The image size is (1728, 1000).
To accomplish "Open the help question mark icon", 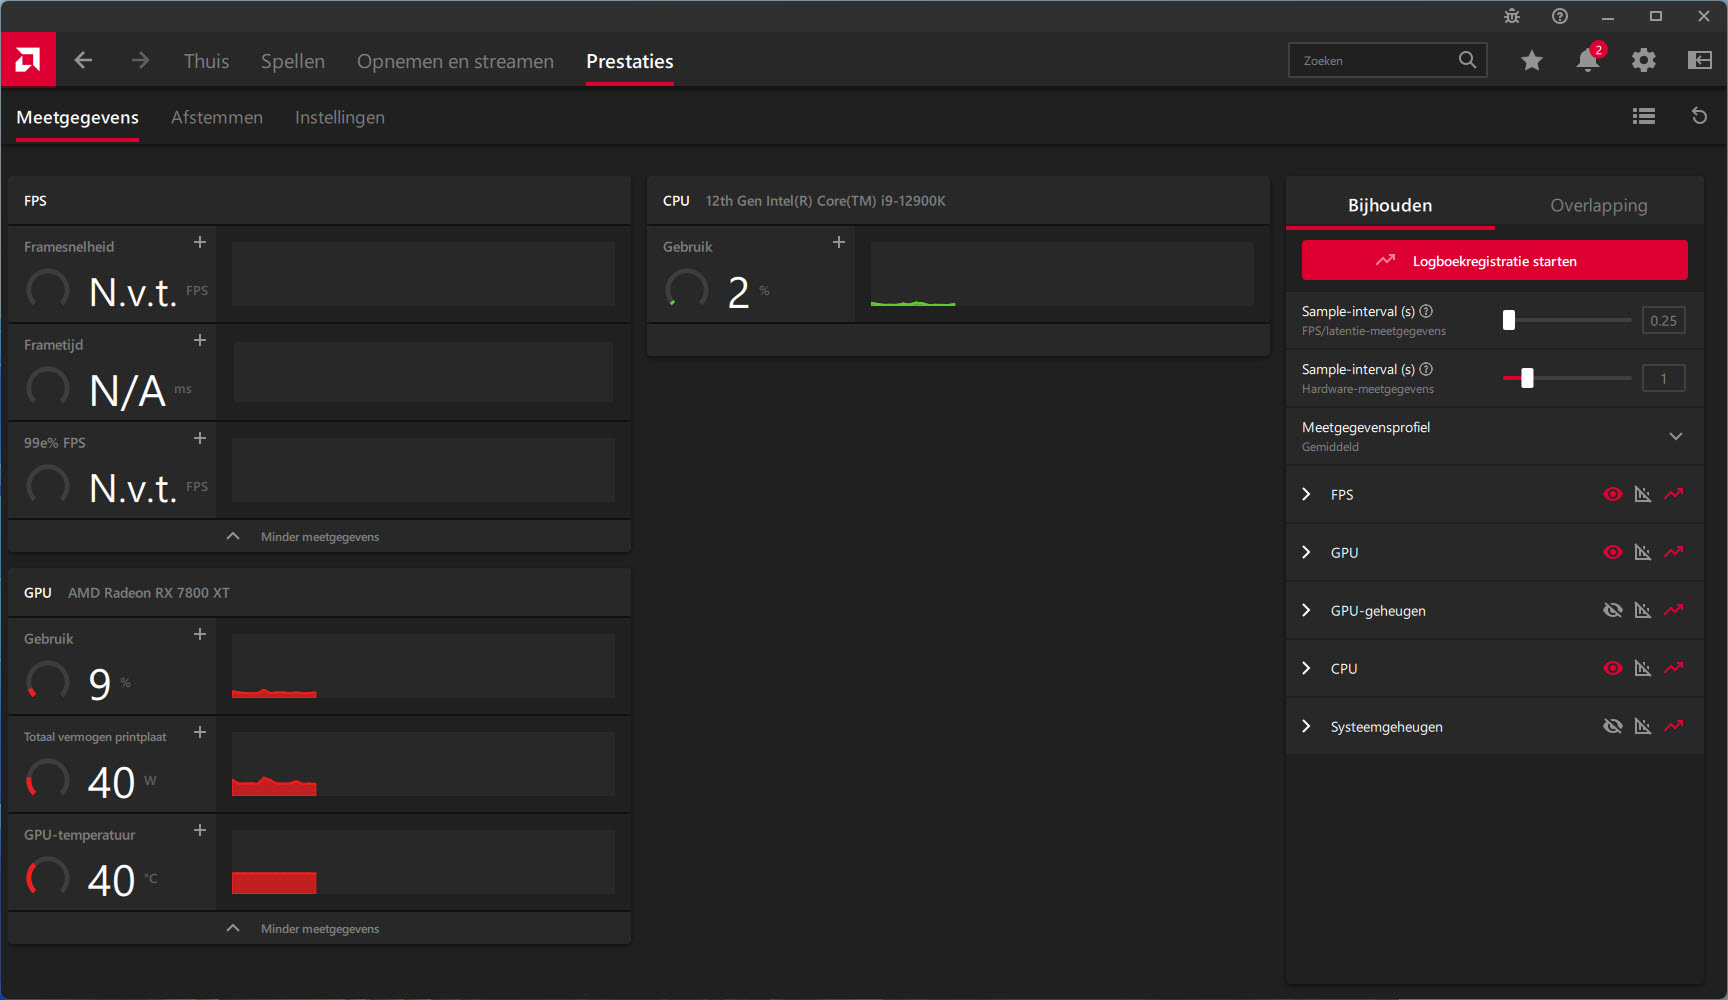I will coord(1560,16).
